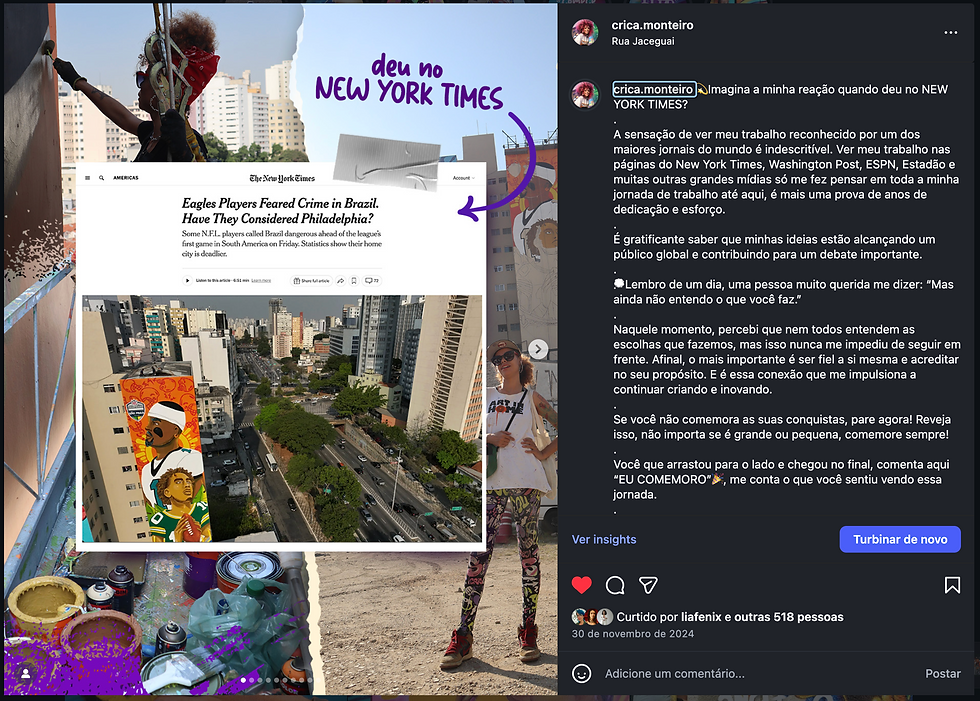
Task: Select first carousel indicator dot
Action: (x=244, y=680)
